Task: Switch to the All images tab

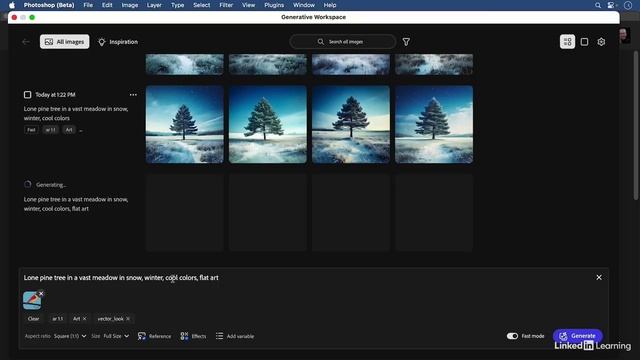Action: [64, 42]
